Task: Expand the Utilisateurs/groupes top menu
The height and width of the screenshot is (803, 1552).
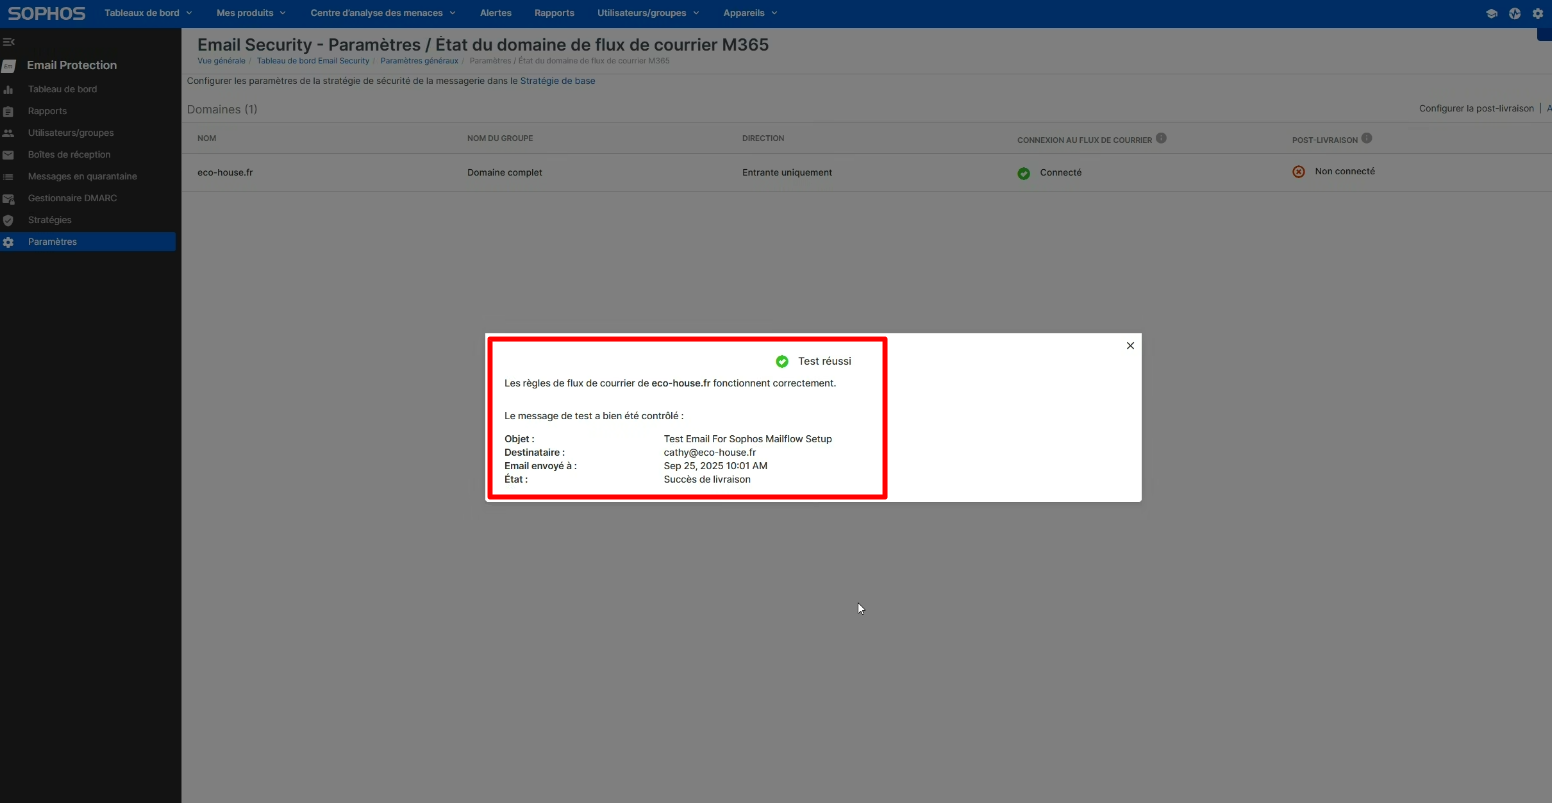Action: [x=648, y=13]
